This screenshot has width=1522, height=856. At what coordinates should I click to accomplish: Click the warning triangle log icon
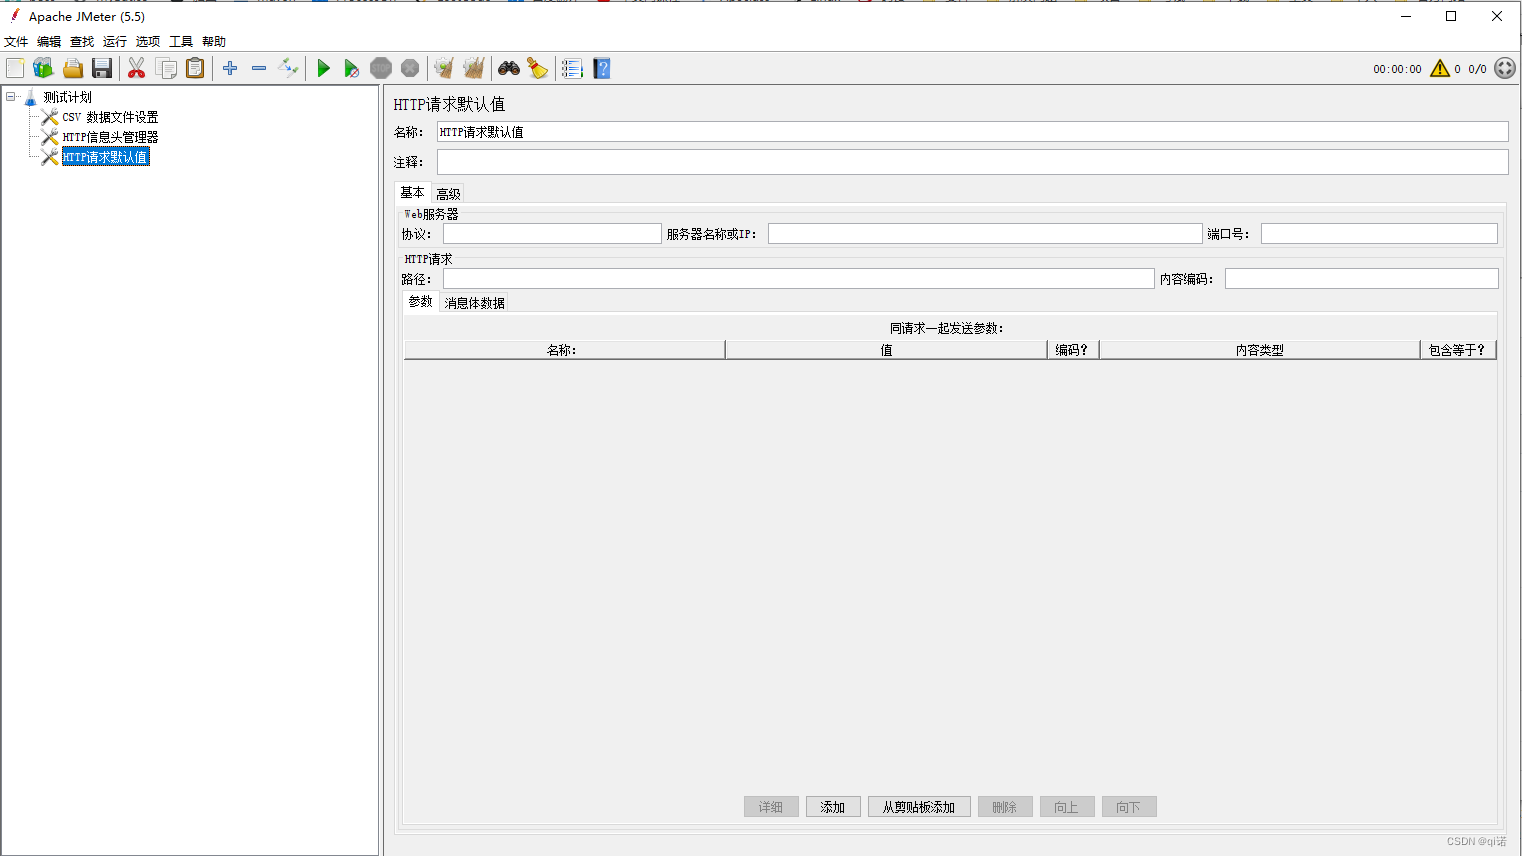click(x=1440, y=68)
